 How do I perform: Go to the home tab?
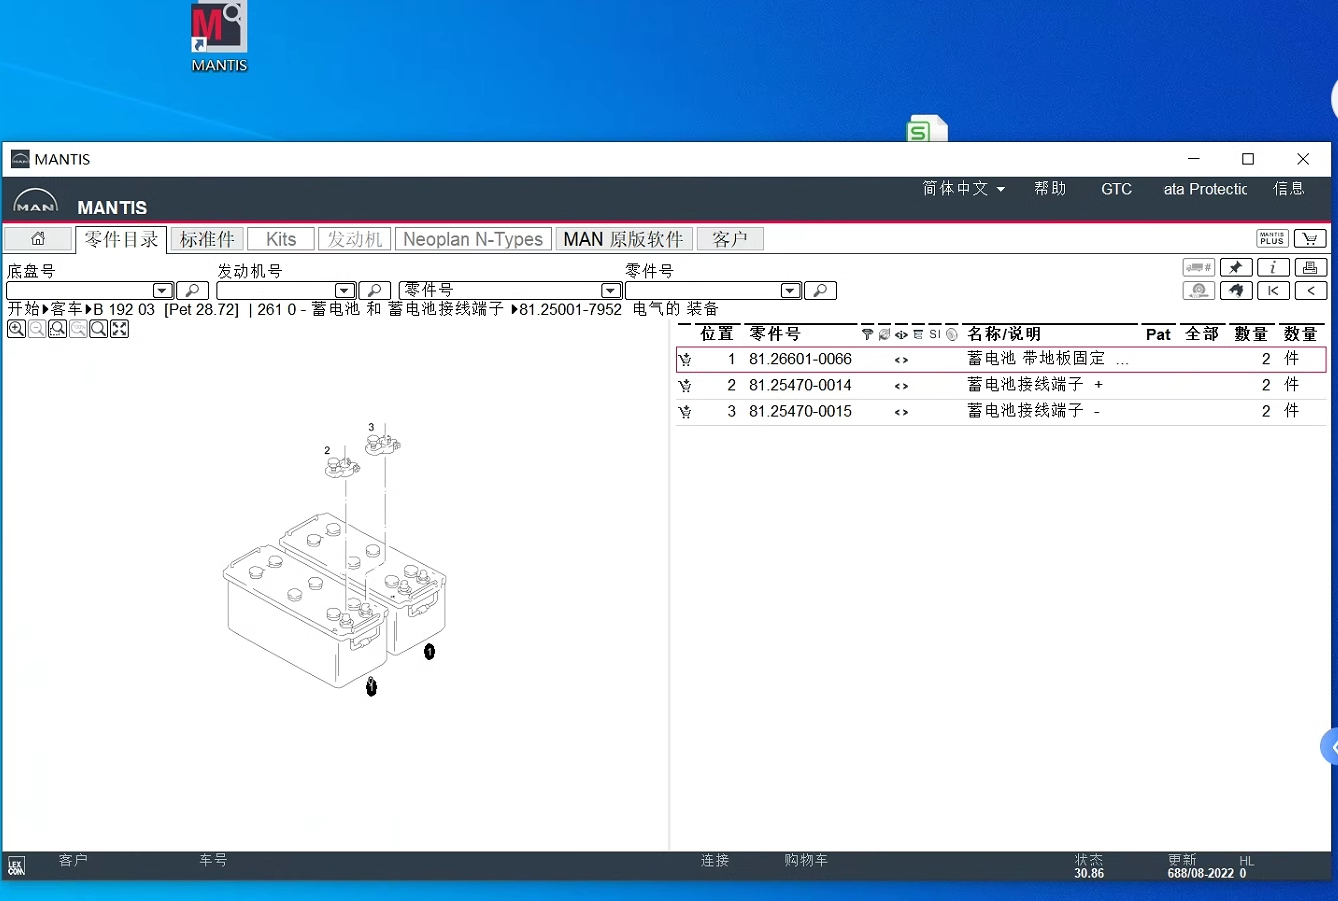pos(38,239)
